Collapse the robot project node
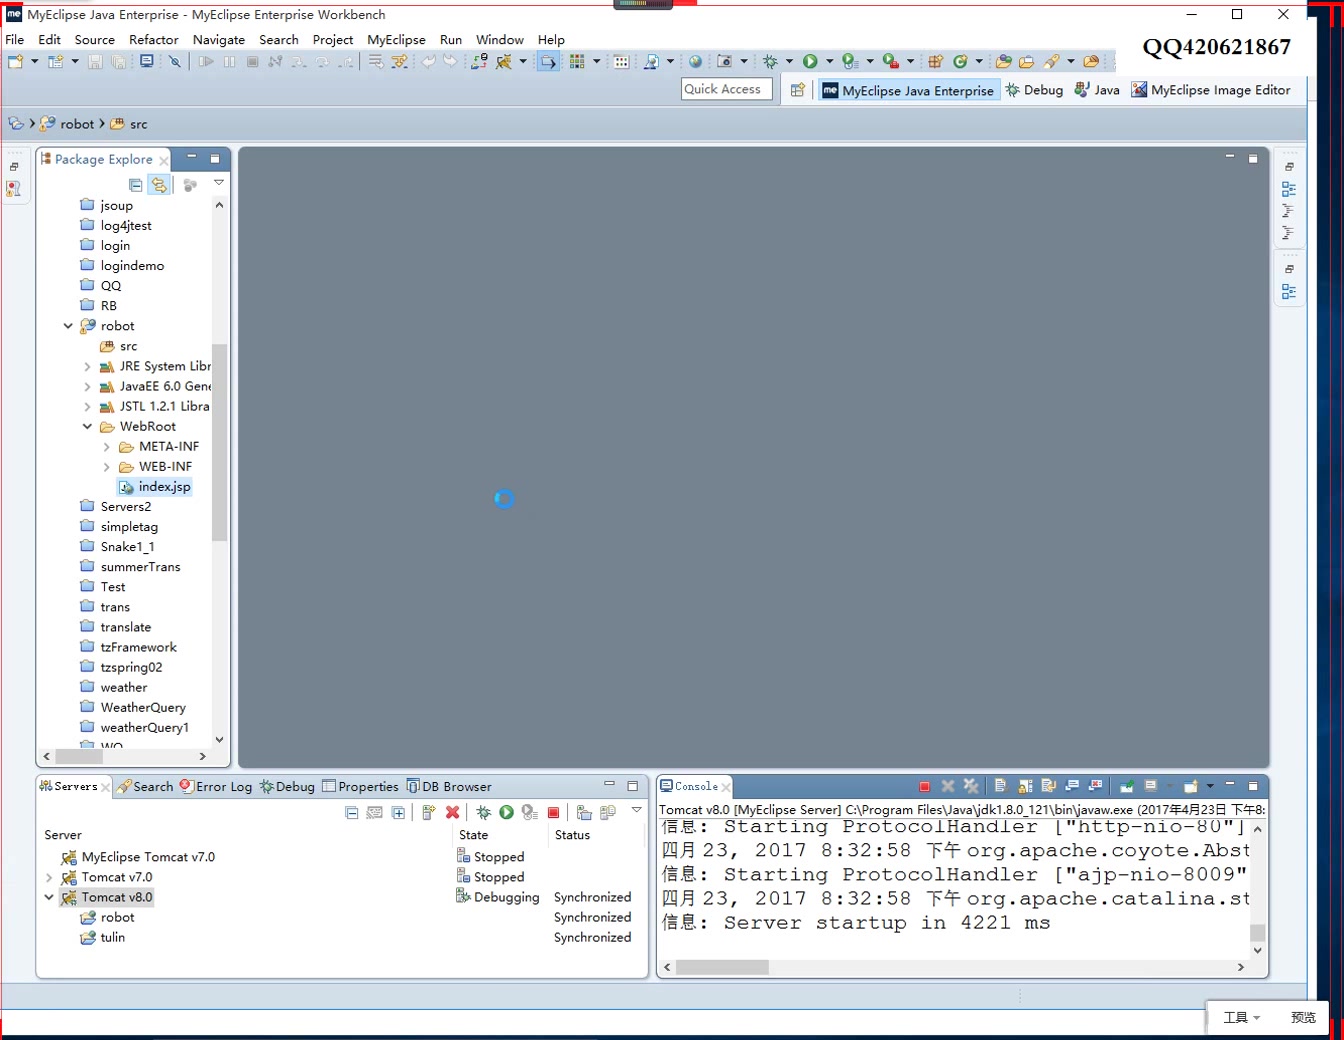This screenshot has height=1040, width=1344. 68,326
